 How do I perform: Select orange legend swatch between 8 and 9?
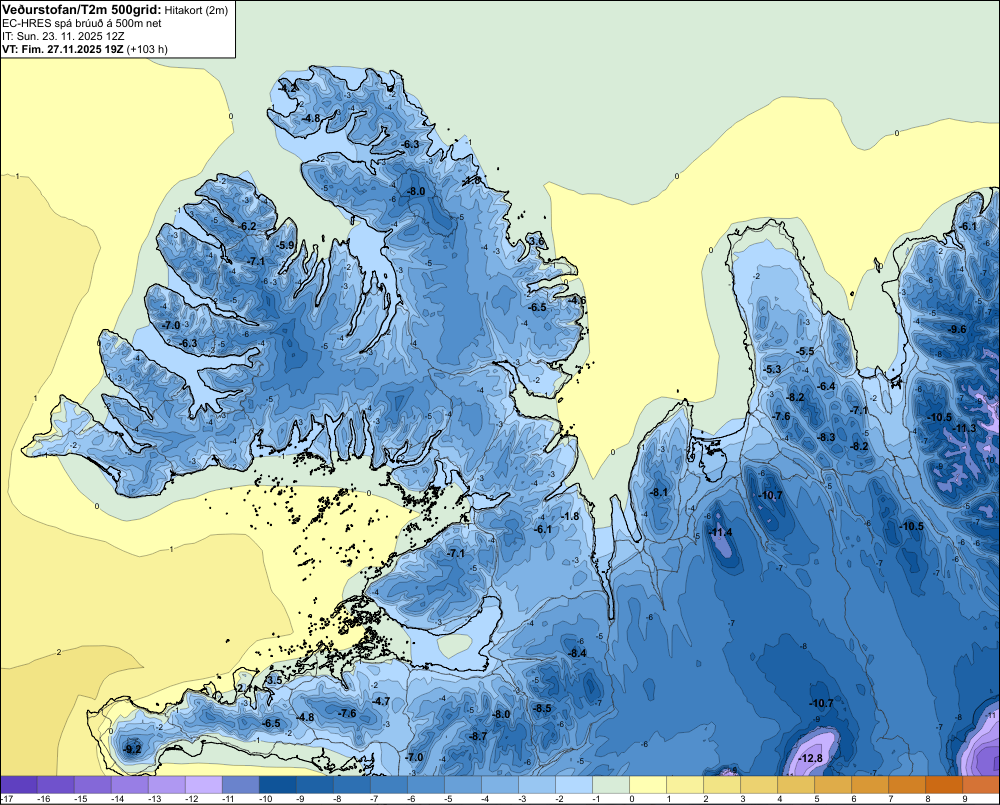coord(944,784)
